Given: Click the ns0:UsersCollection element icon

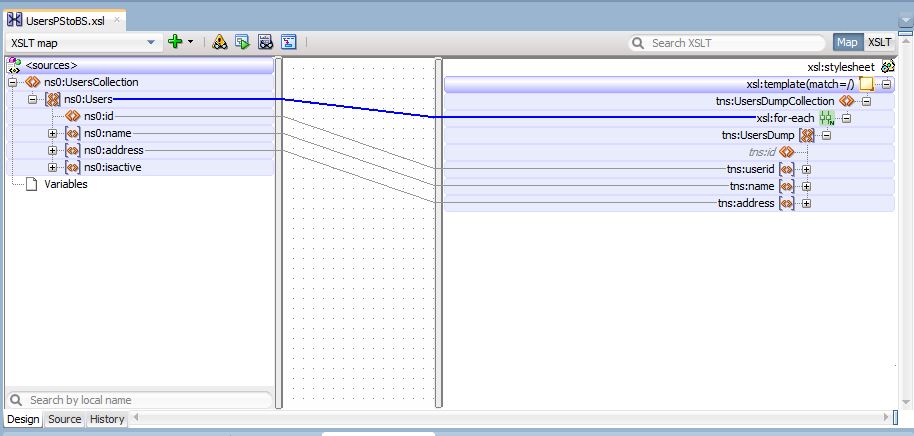Looking at the screenshot, I should point(33,83).
